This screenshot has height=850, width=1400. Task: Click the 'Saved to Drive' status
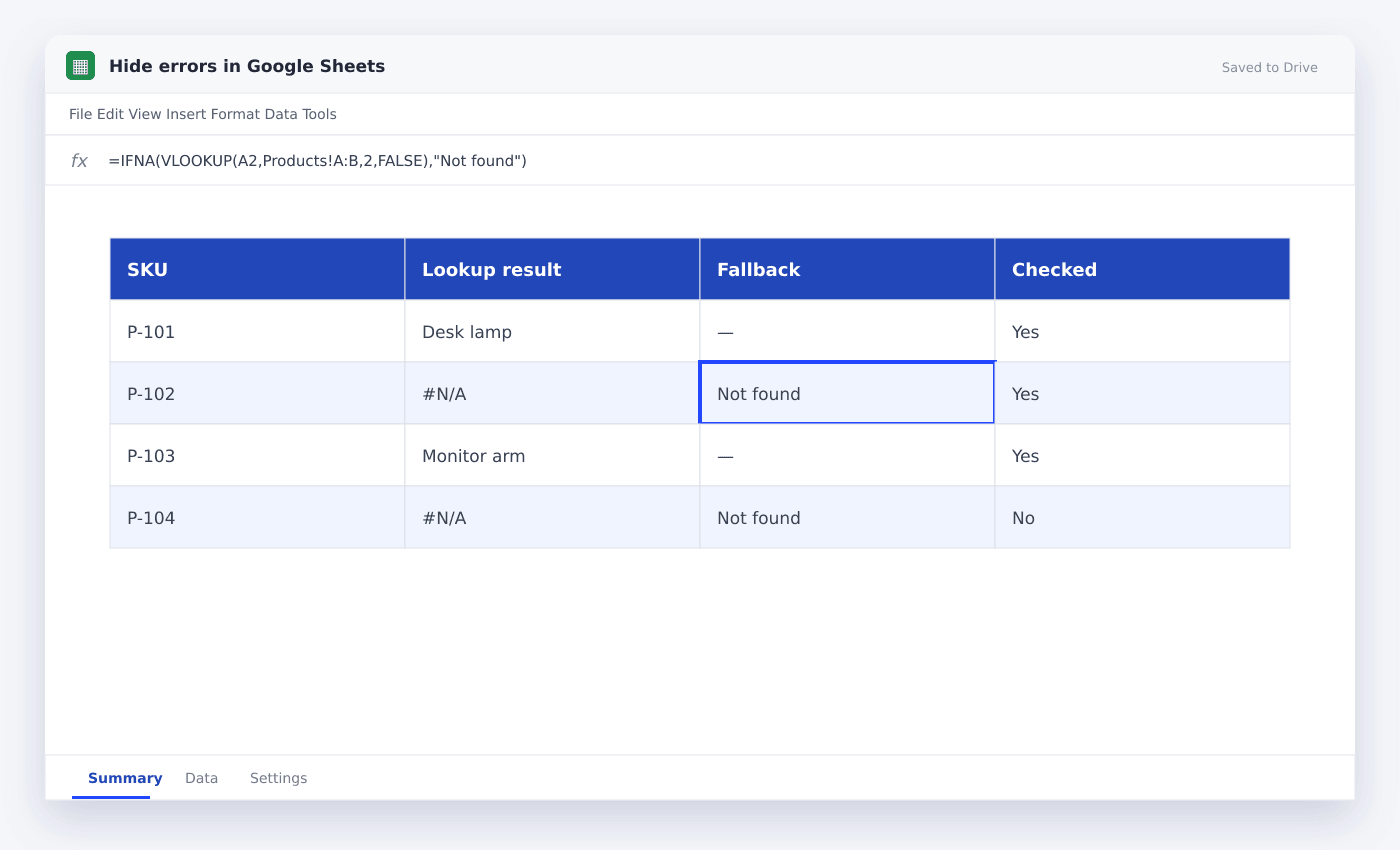1269,68
